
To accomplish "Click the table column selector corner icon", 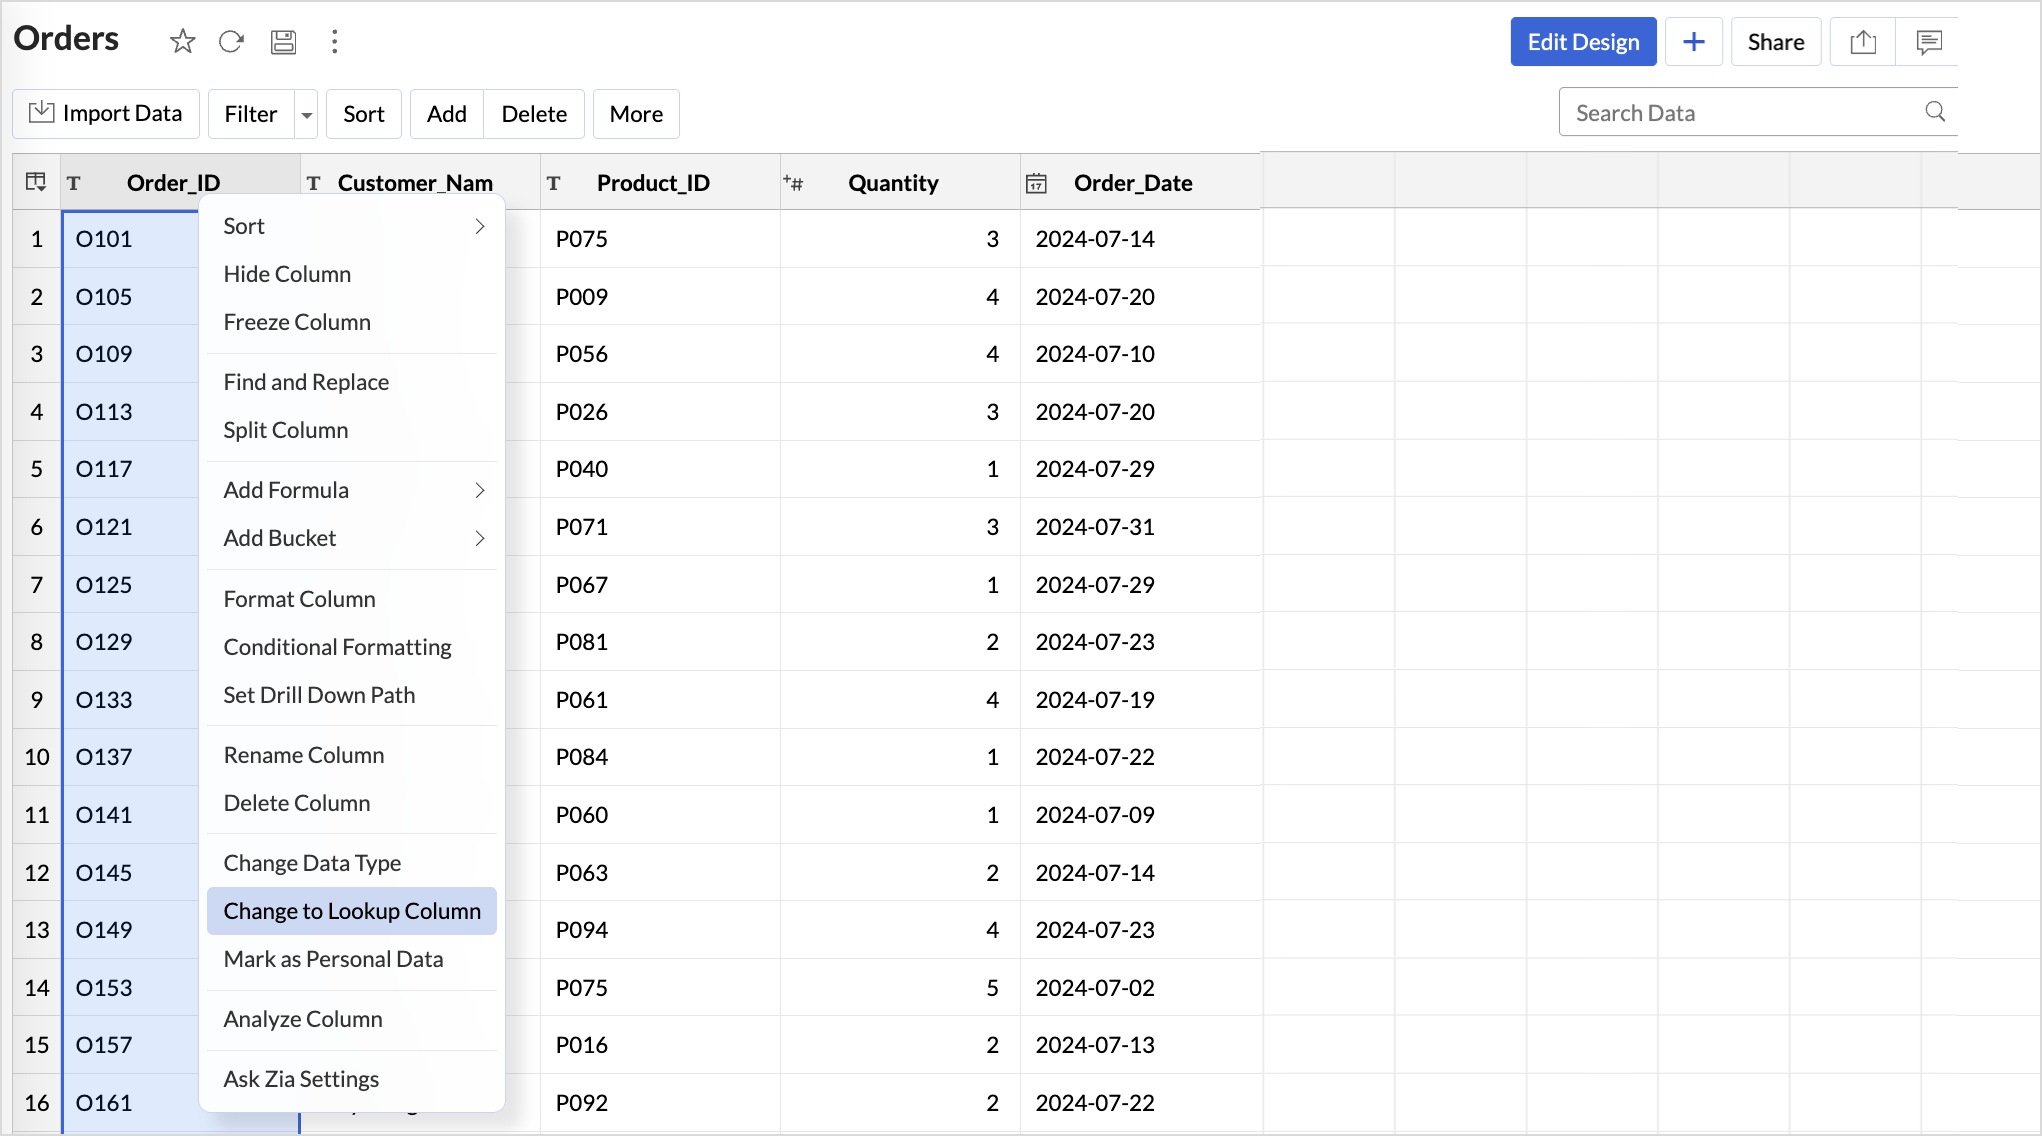I will click(x=36, y=182).
